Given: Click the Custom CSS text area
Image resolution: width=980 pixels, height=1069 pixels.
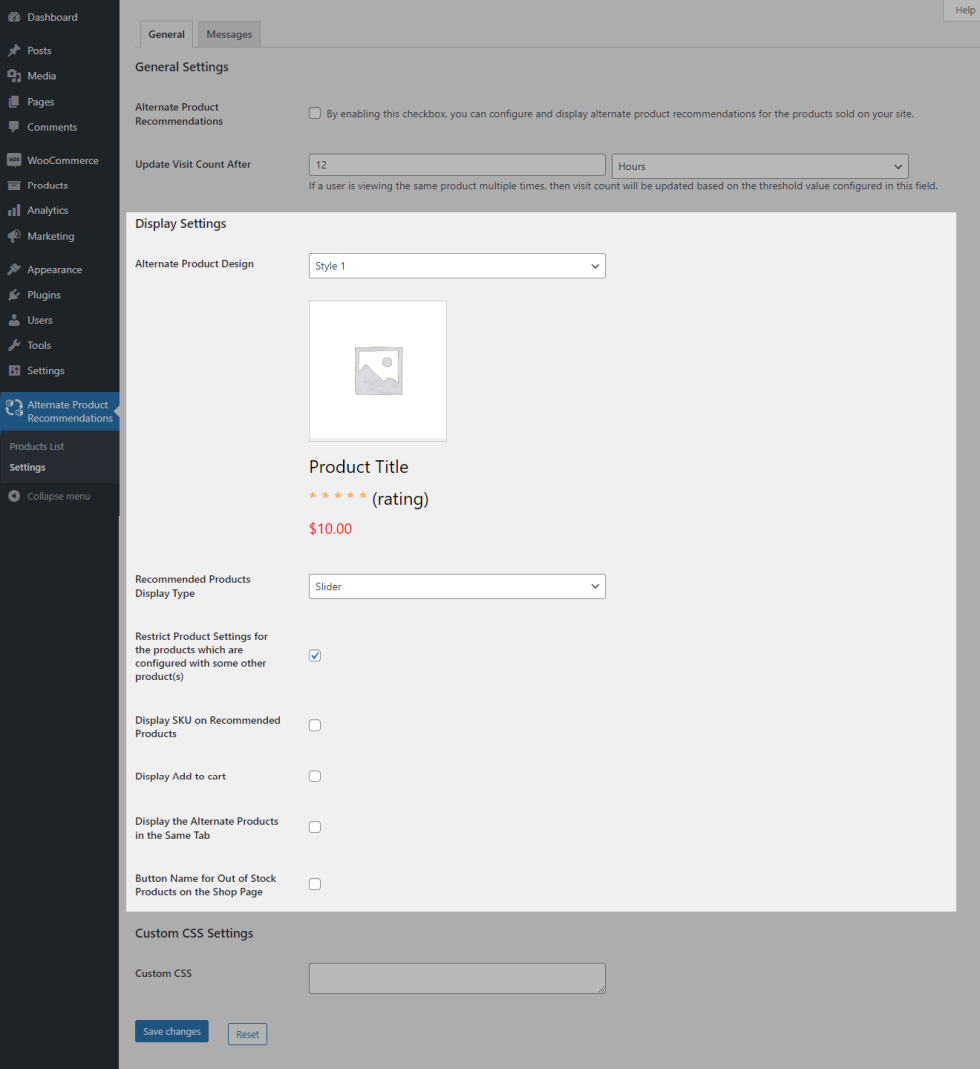Looking at the screenshot, I should (x=457, y=978).
